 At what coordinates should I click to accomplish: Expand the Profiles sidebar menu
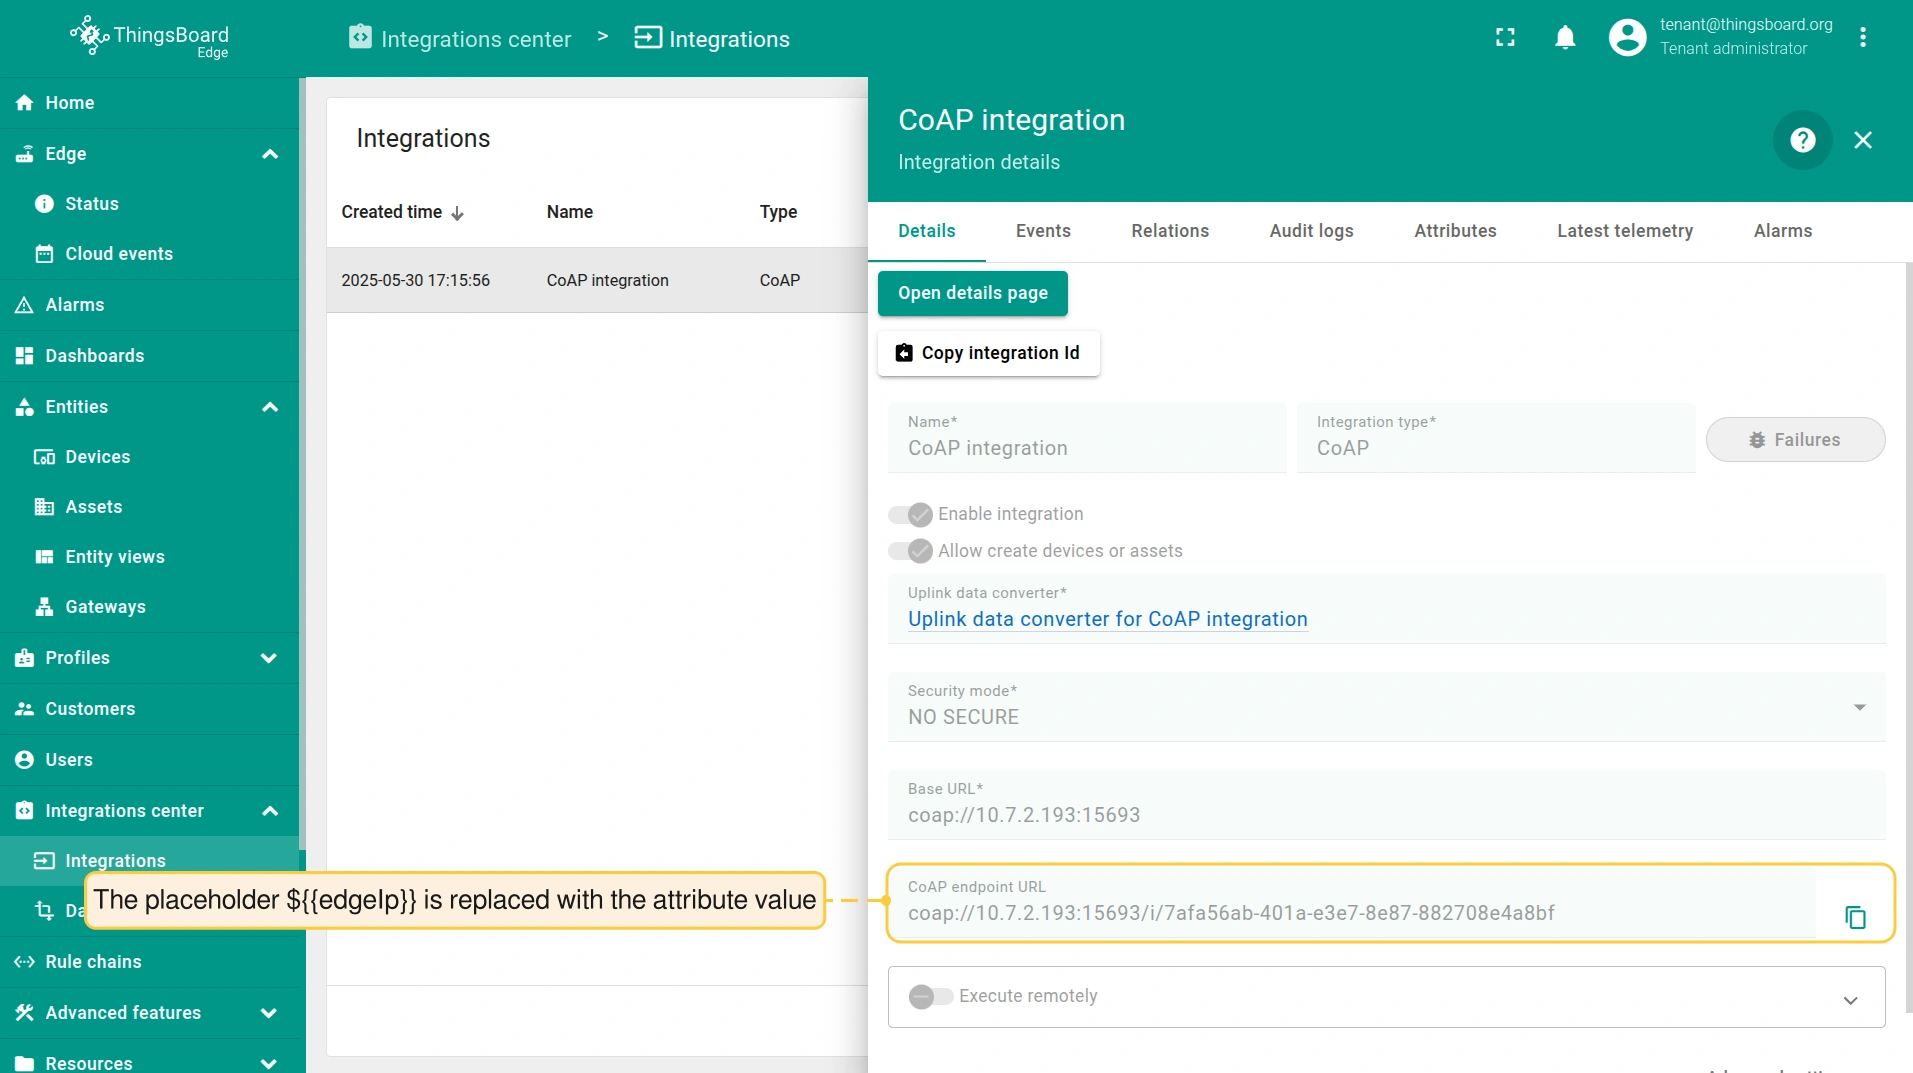pos(269,658)
